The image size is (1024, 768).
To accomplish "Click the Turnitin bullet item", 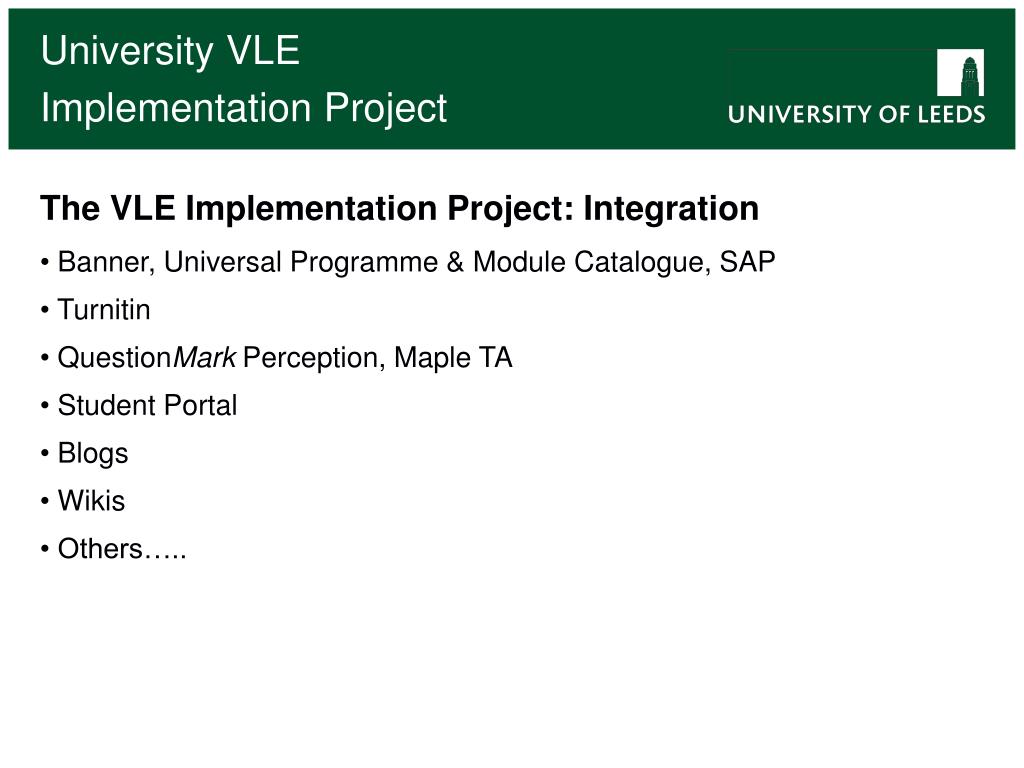I will [x=104, y=310].
